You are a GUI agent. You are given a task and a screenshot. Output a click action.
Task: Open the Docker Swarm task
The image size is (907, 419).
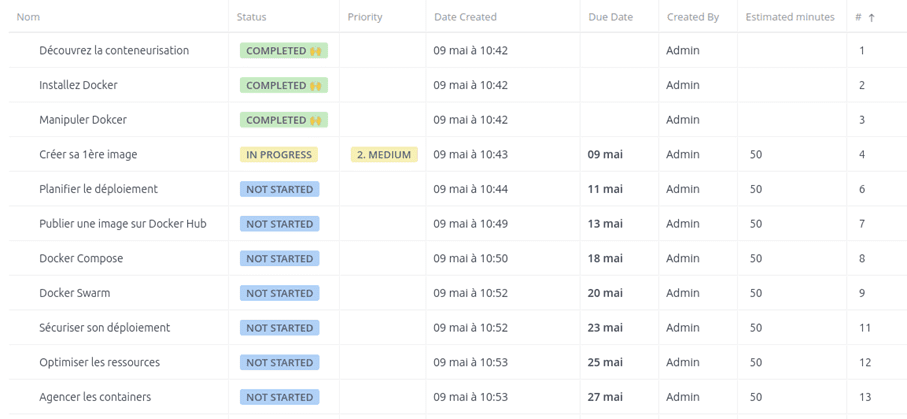click(75, 293)
